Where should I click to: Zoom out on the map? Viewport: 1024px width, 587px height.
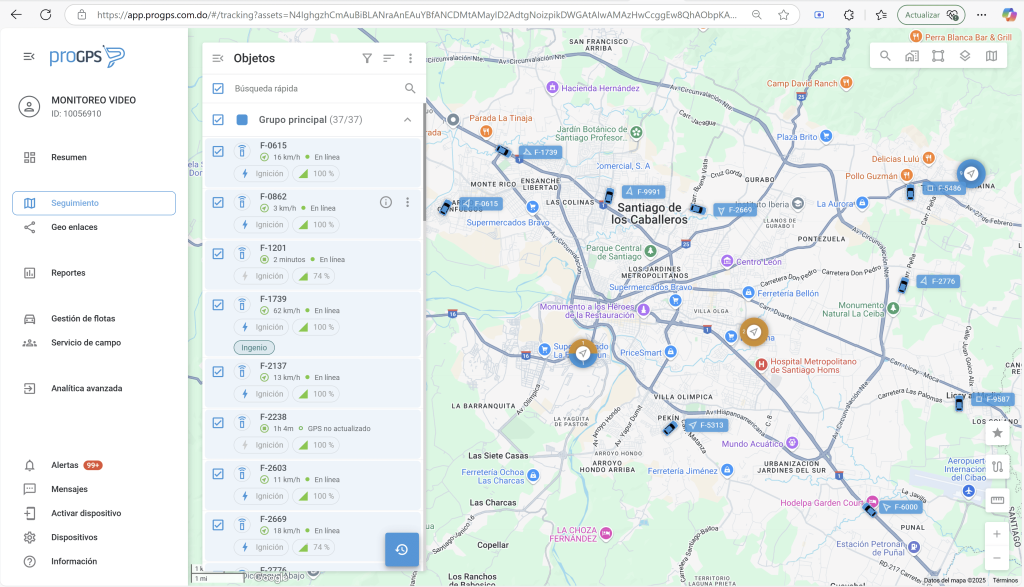tap(997, 558)
